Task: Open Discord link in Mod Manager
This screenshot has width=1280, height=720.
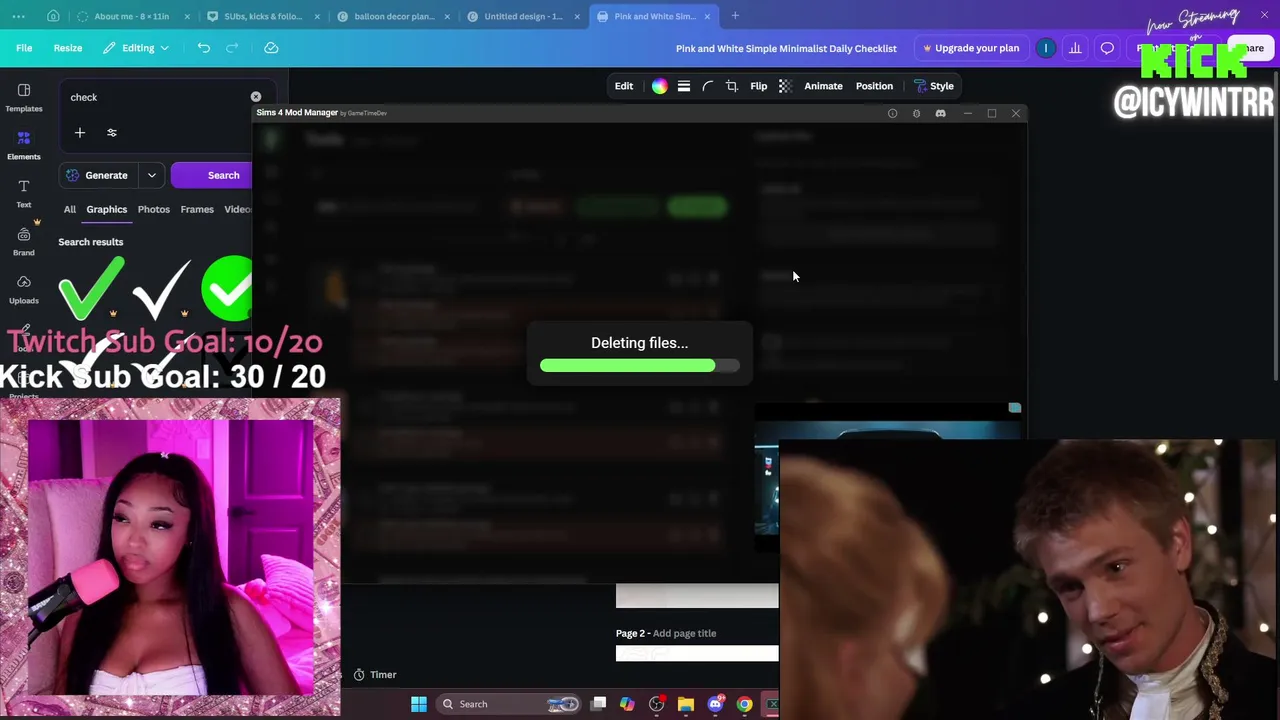Action: [941, 113]
